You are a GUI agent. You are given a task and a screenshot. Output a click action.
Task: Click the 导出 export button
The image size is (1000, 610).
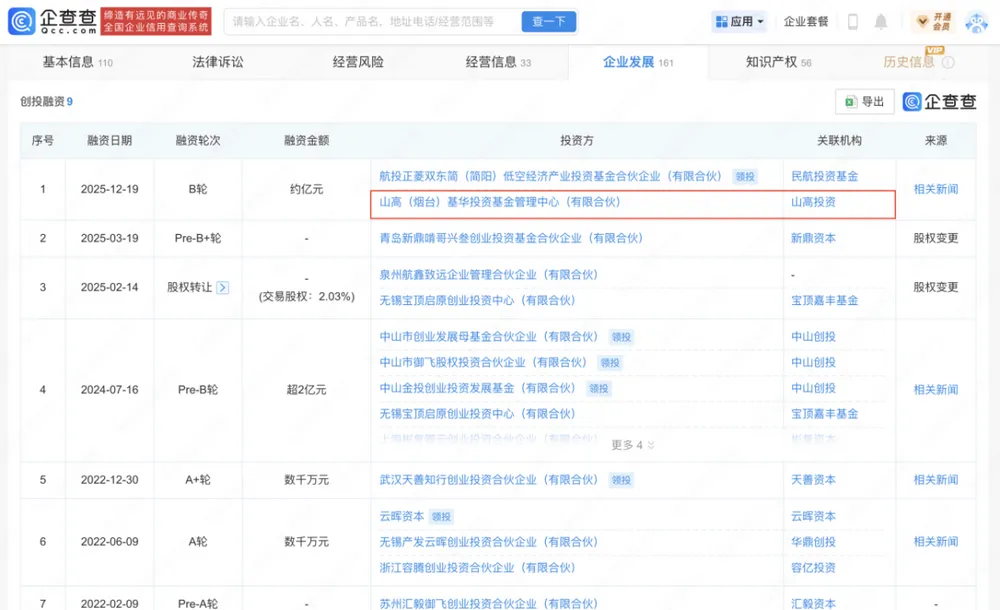(865, 101)
